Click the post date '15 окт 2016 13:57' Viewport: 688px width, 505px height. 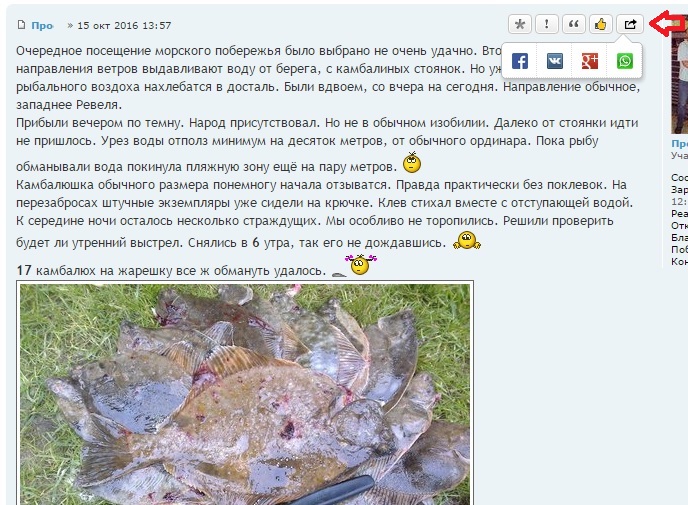pyautogui.click(x=124, y=25)
